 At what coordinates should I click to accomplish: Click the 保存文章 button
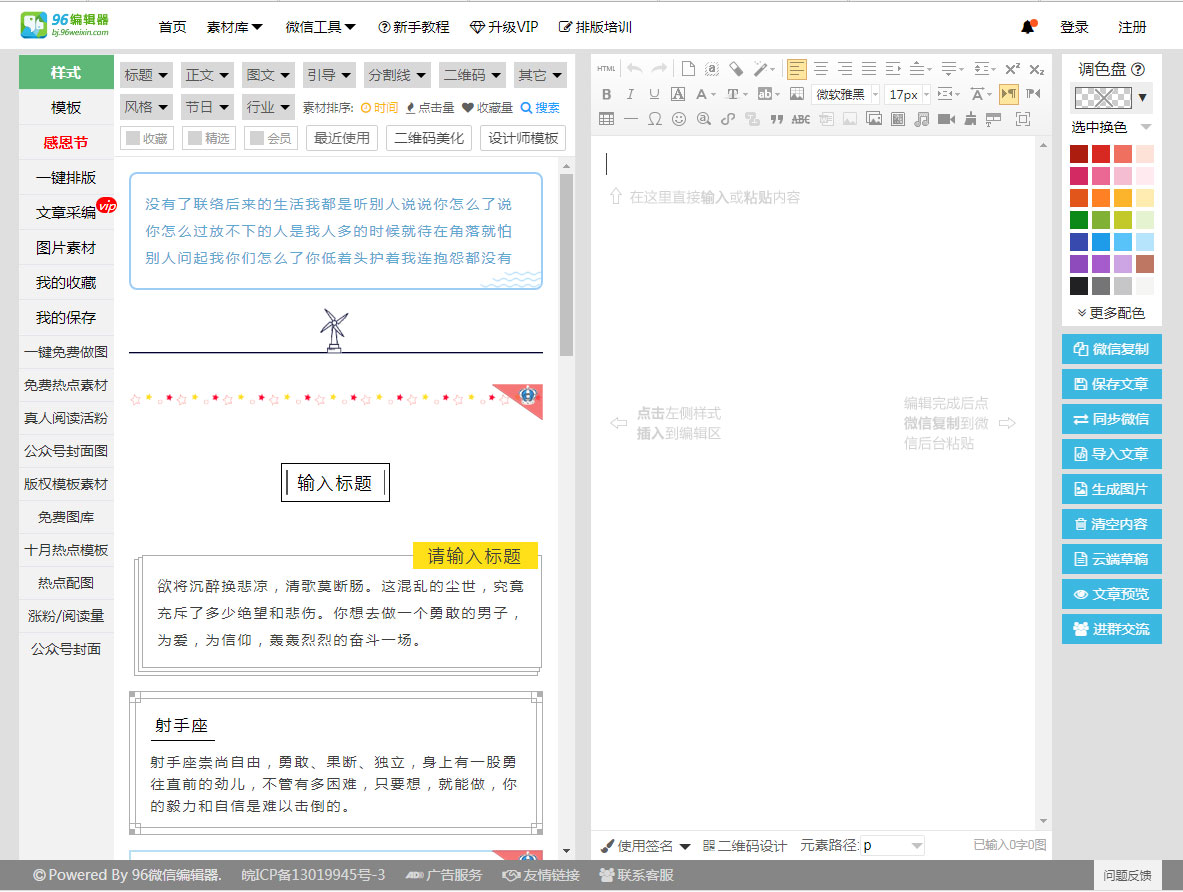coord(1111,384)
